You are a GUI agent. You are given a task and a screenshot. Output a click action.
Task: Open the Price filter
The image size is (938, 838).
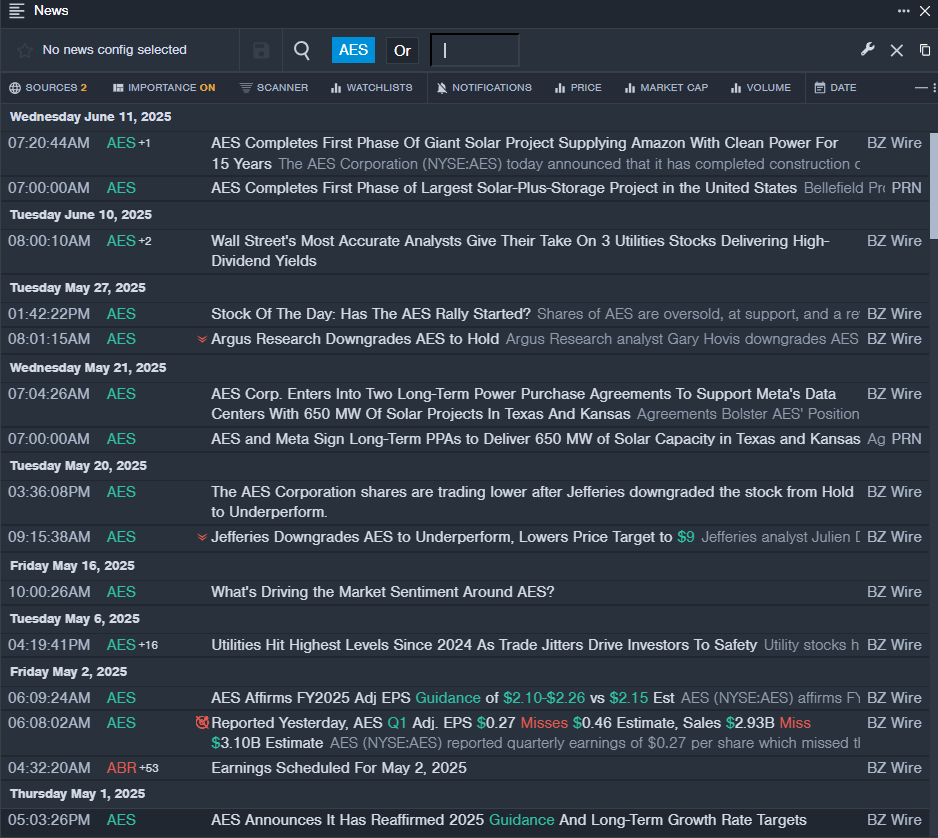[578, 88]
